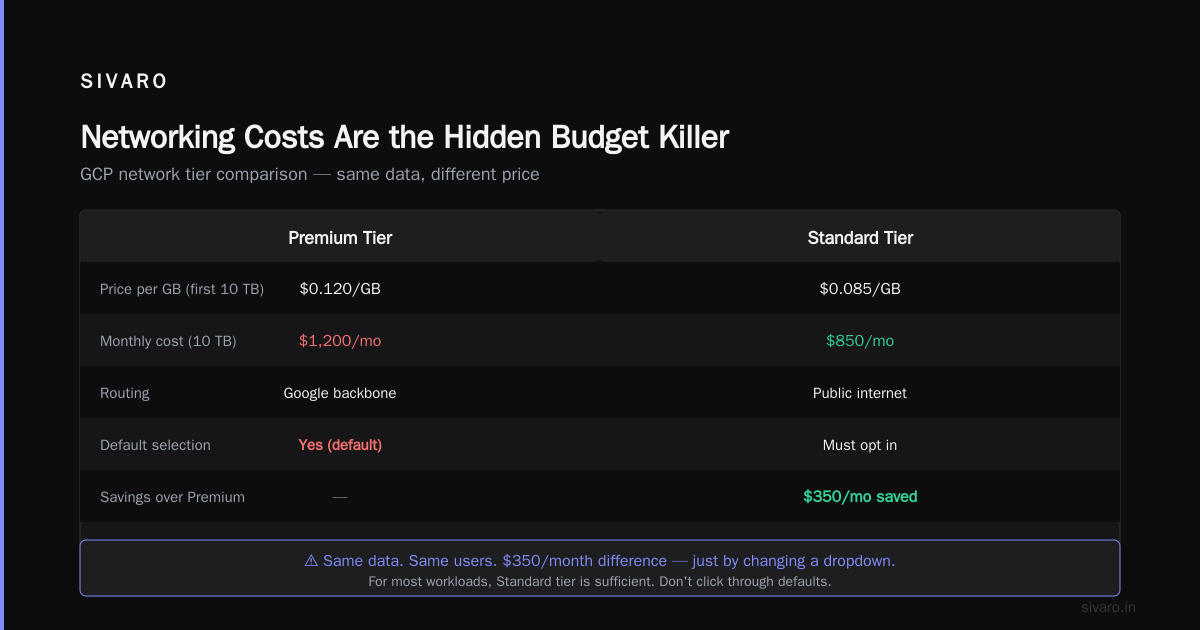
Task: Click the Must opt in cell
Action: 860,445
